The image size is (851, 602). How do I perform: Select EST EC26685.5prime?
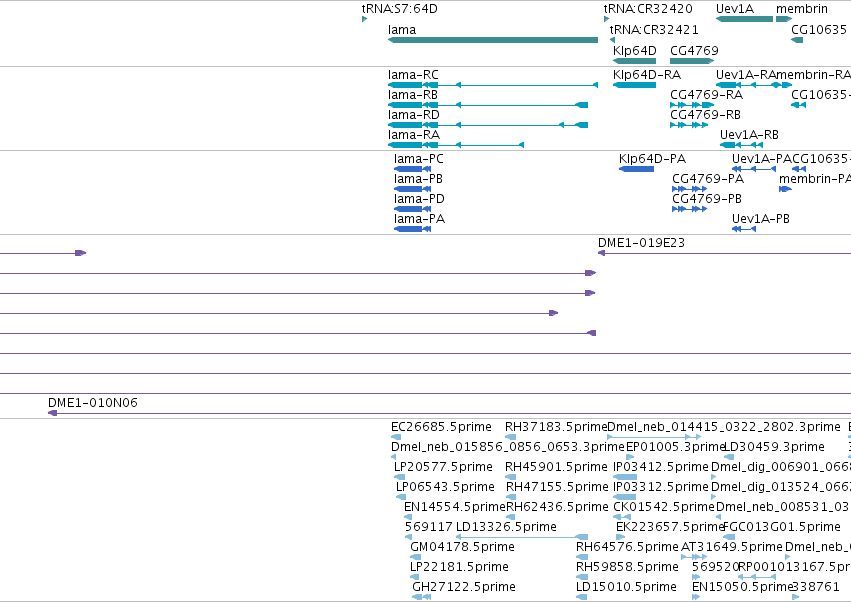(x=396, y=437)
